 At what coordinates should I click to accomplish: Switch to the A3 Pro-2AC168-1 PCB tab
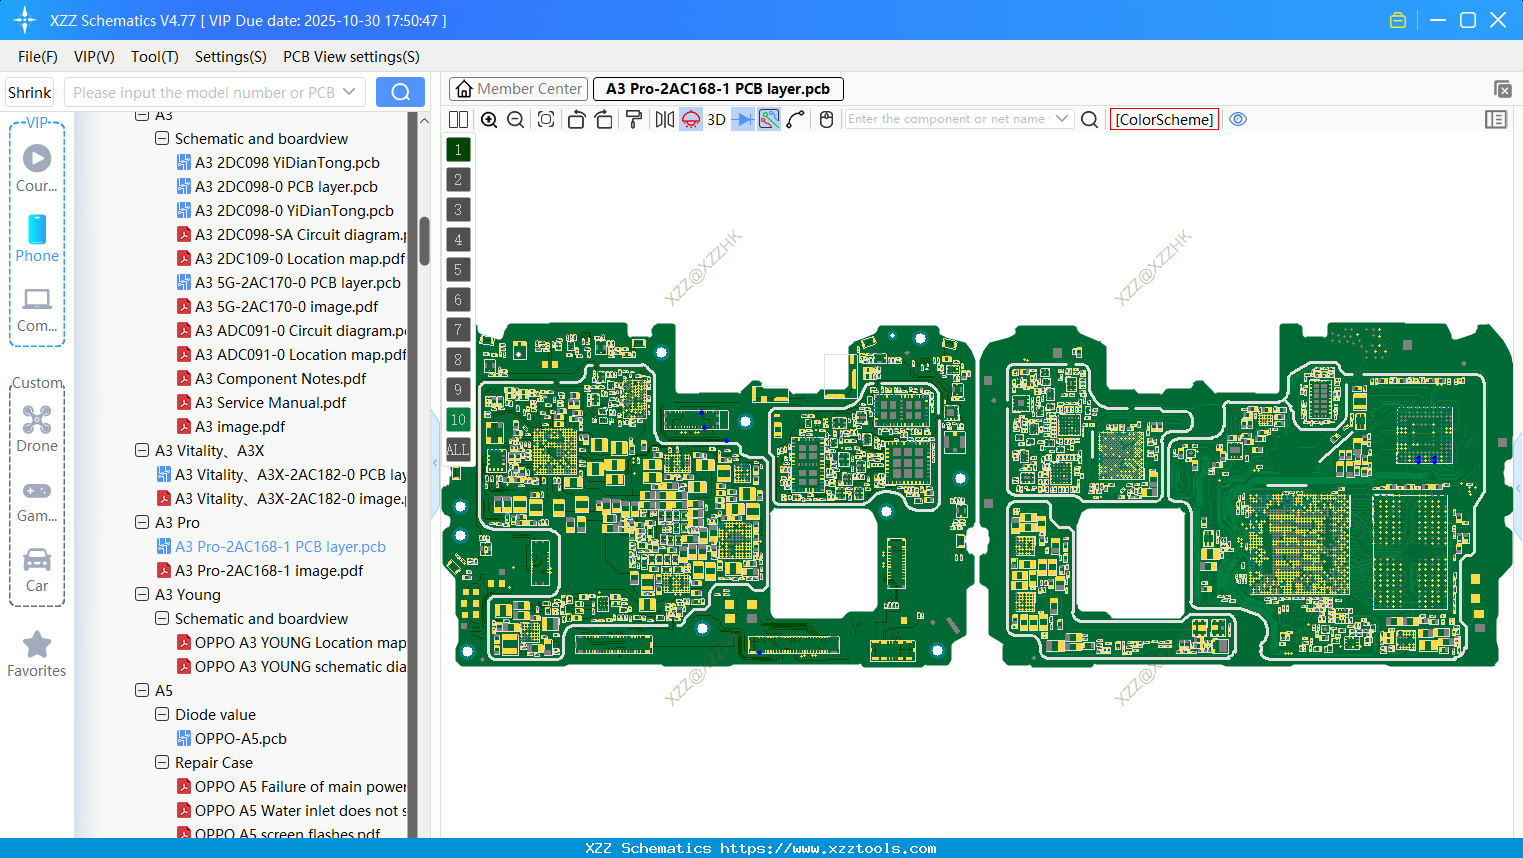tap(717, 89)
